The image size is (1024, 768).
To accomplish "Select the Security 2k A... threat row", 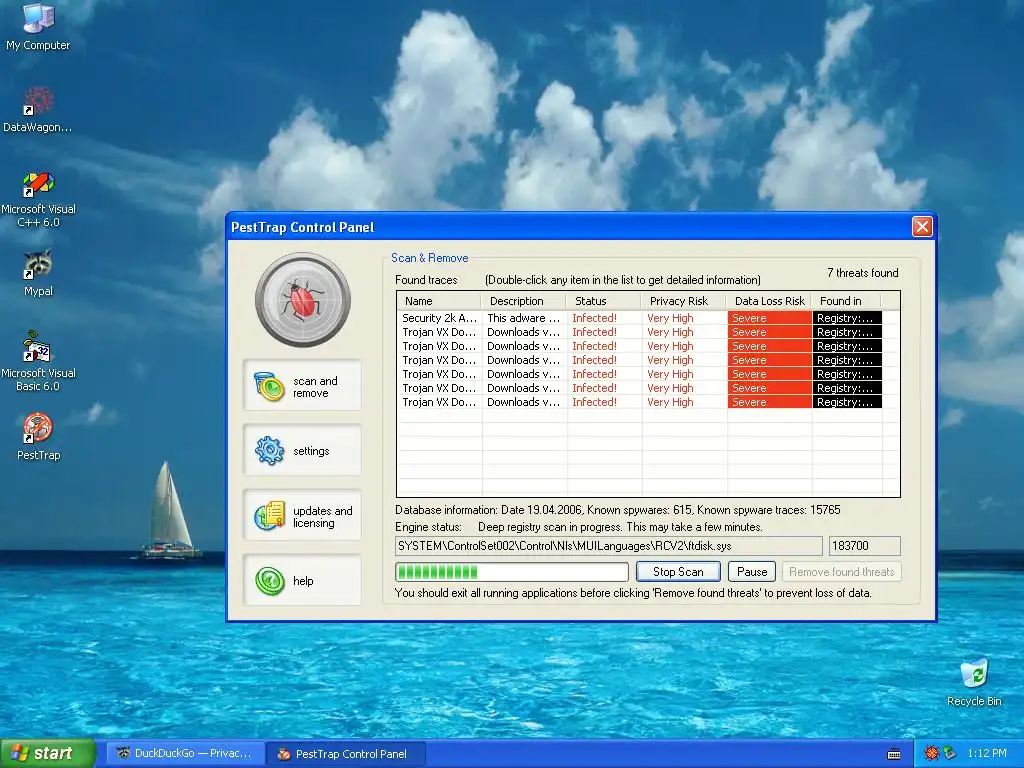I will point(639,318).
